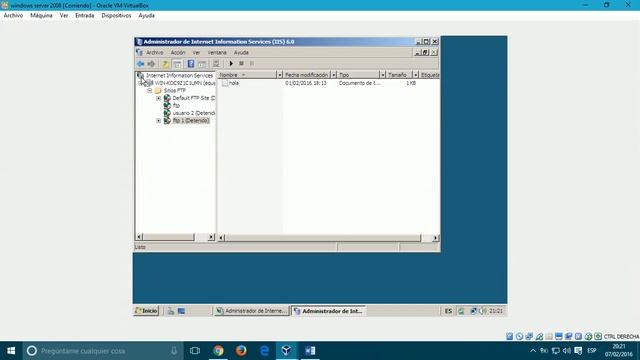Click the Back arrow in IIS toolbar
Screen dimensions: 640x360
coord(140,64)
